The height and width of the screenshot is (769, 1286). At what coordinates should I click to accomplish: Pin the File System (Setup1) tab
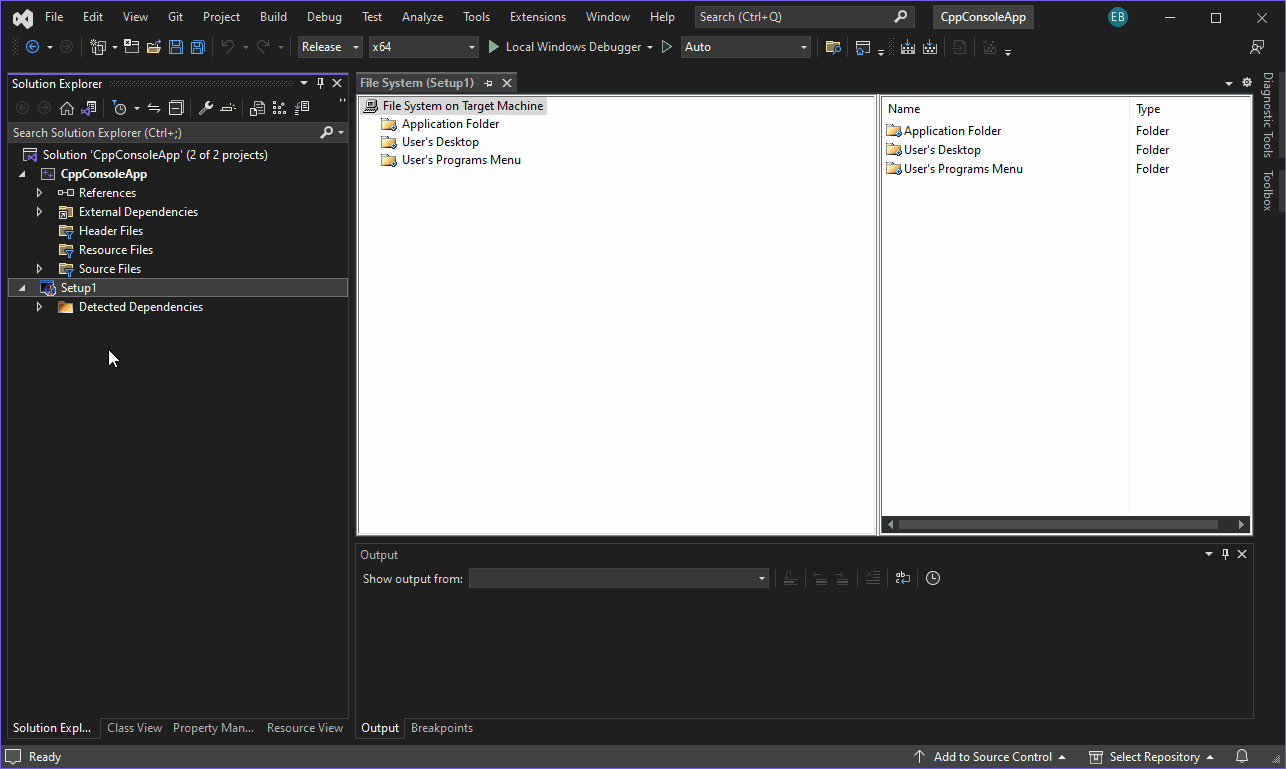489,83
